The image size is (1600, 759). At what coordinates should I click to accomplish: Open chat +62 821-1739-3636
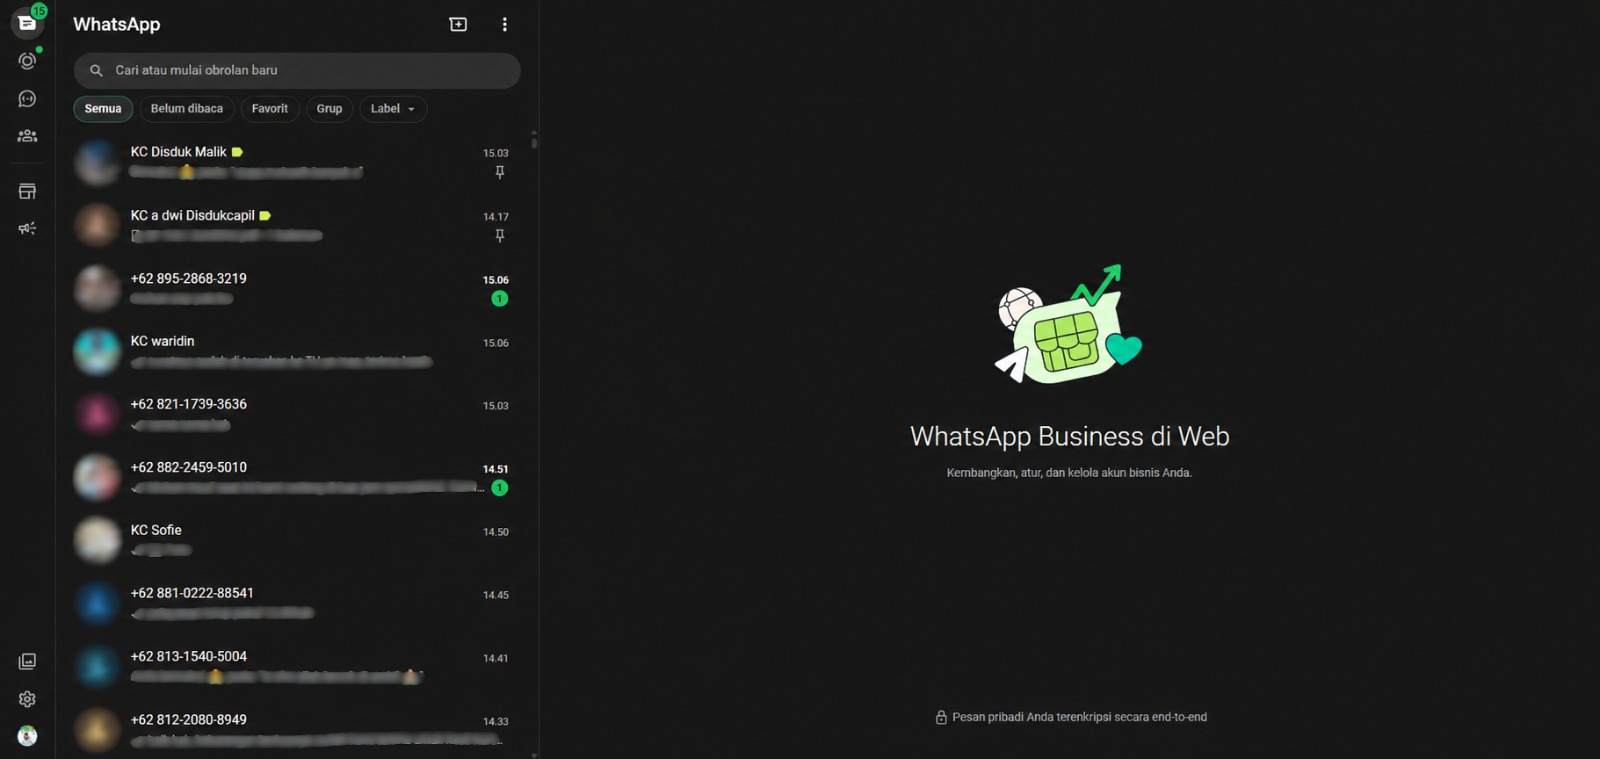[297, 414]
